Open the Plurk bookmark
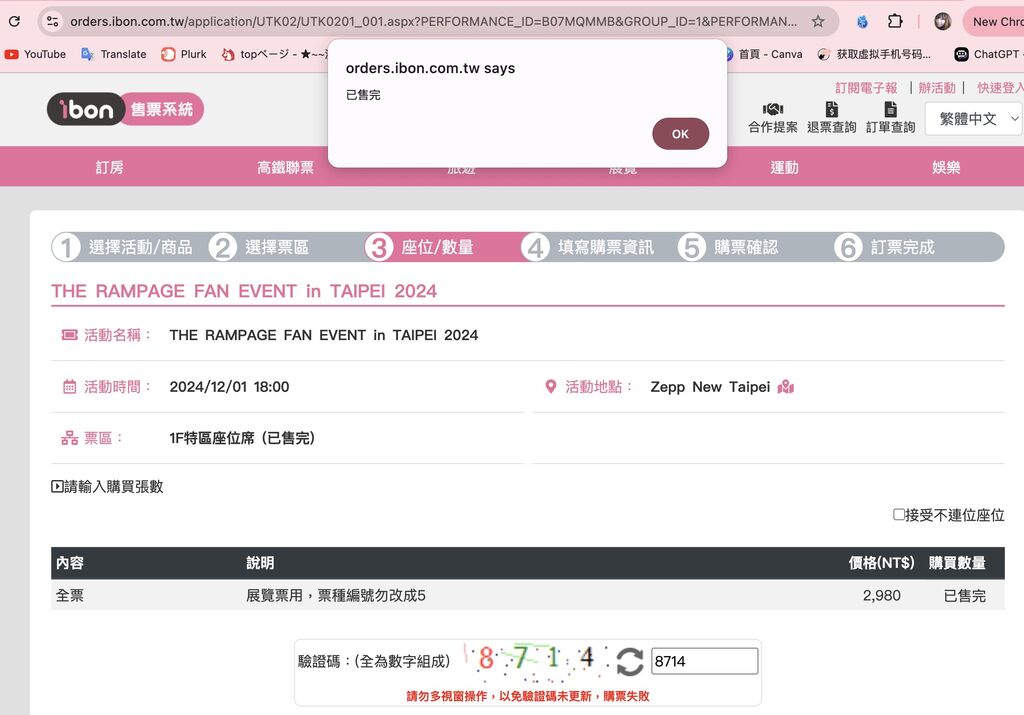Screen dimensions: 1024x715 click(184, 54)
